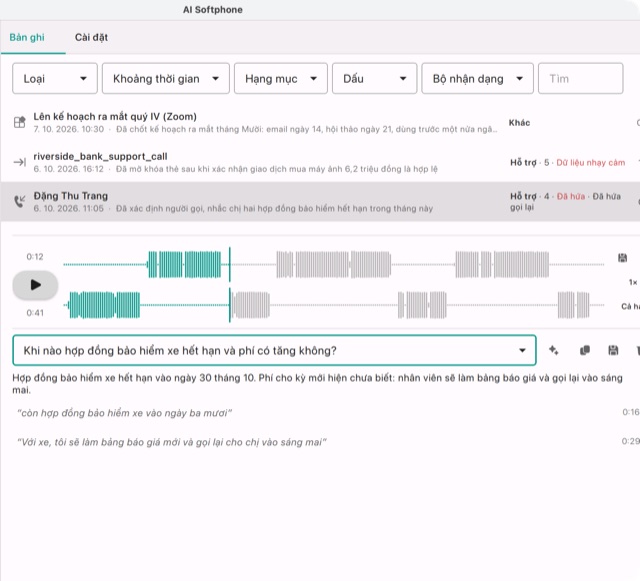Click the Khác category label
This screenshot has height=581, width=640.
click(519, 122)
